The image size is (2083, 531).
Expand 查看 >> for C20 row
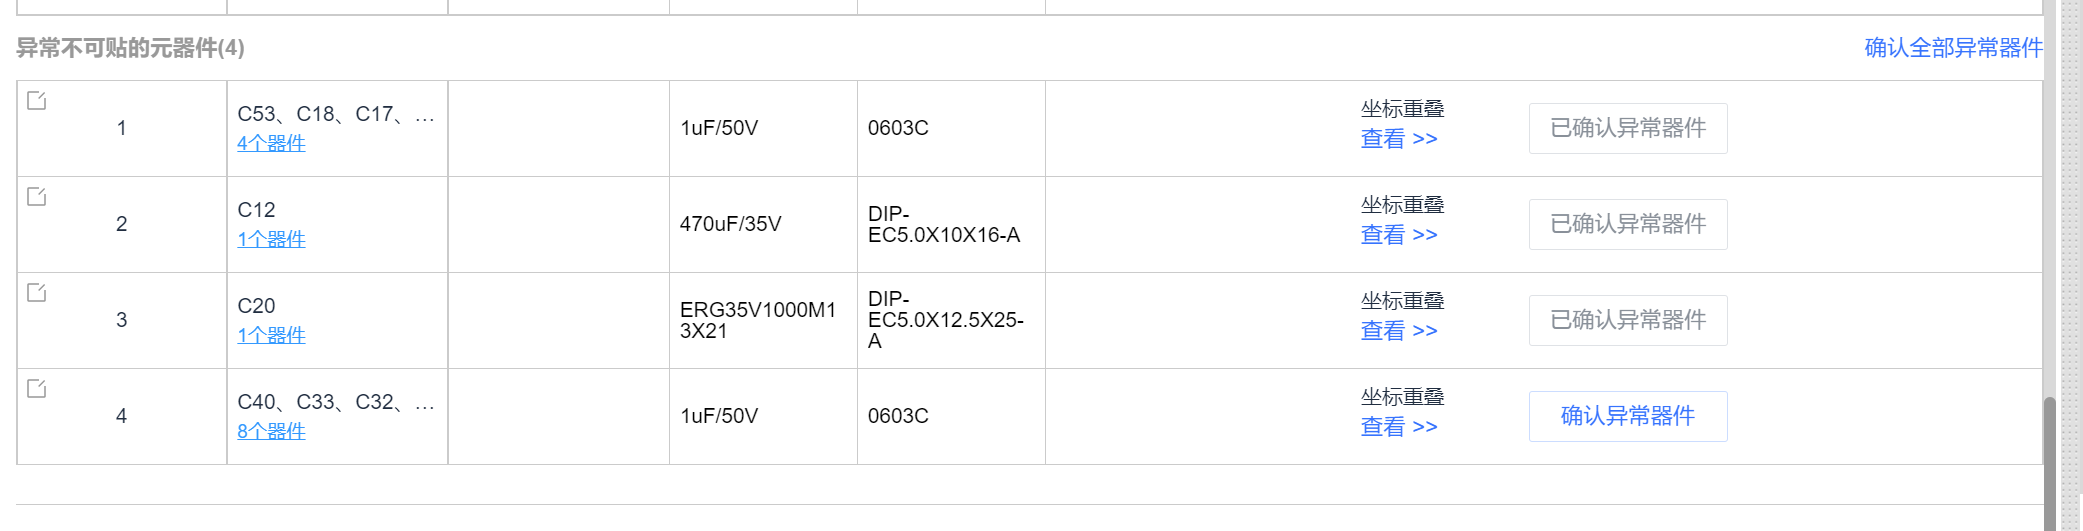pos(1398,331)
